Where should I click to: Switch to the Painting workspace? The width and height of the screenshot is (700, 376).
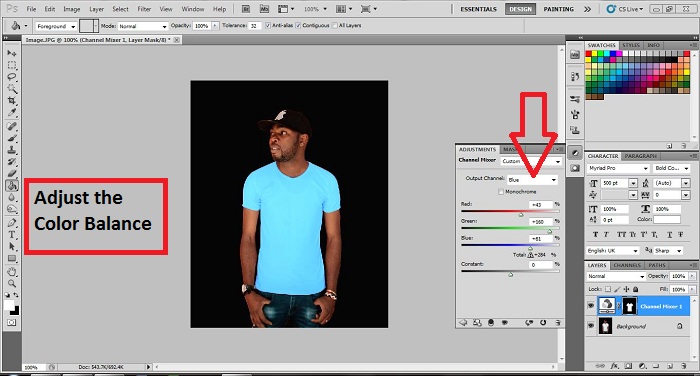(558, 9)
